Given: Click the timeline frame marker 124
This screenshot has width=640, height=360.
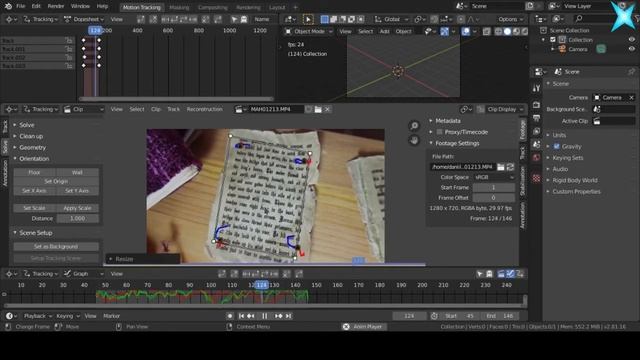Looking at the screenshot, I should 262,285.
